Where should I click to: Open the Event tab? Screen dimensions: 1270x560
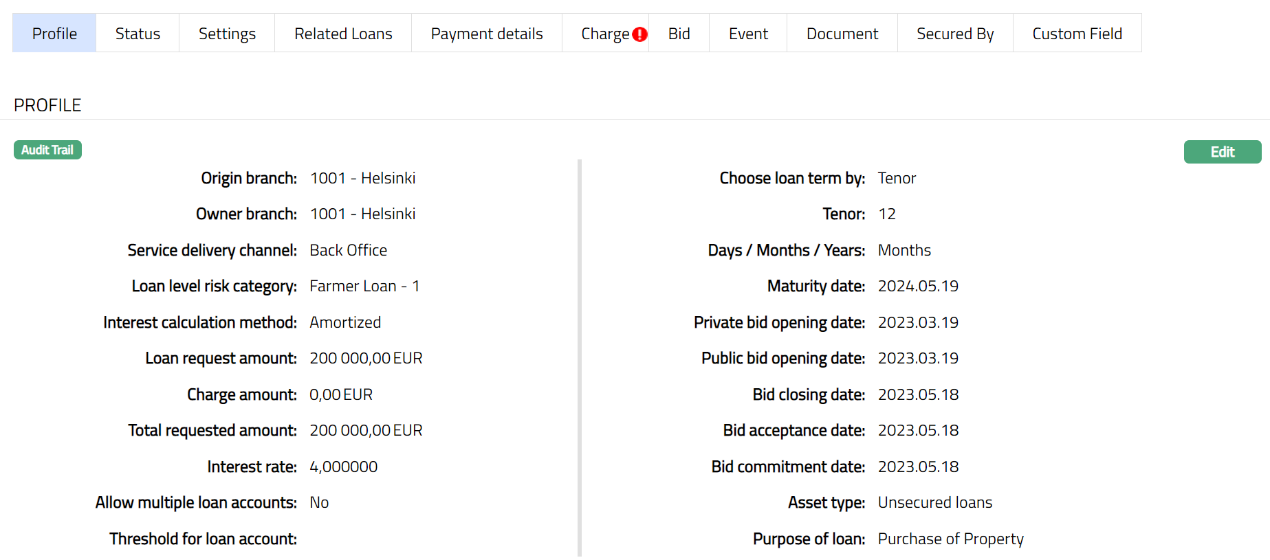click(x=748, y=33)
